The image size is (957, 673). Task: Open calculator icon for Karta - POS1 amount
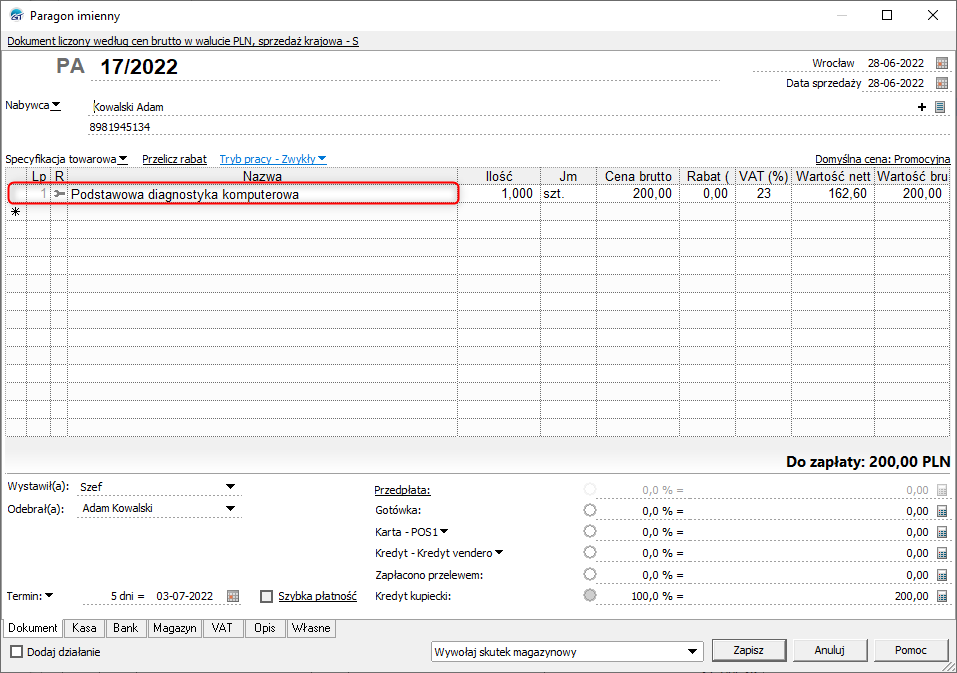point(942,533)
